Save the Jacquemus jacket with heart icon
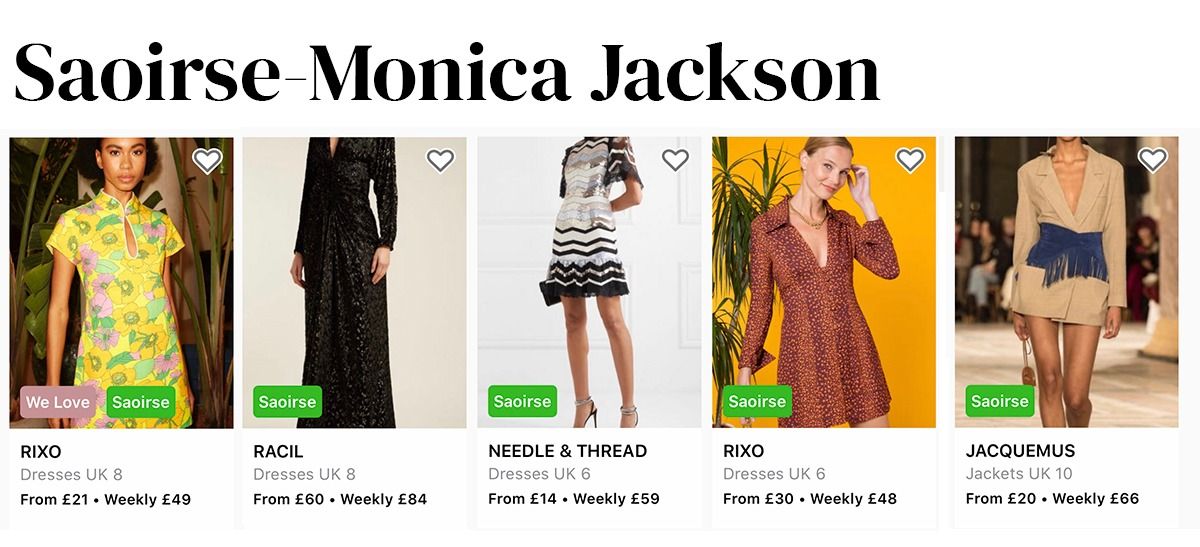Viewport: 1200px width, 547px height. tap(1152, 160)
